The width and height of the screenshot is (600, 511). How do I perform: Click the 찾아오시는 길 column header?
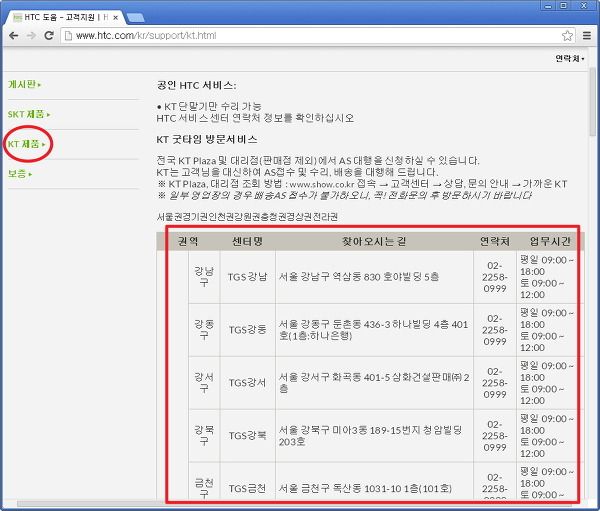pos(374,241)
